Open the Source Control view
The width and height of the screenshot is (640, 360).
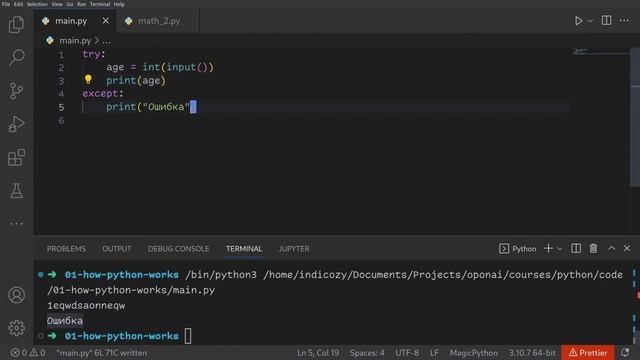[x=16, y=91]
